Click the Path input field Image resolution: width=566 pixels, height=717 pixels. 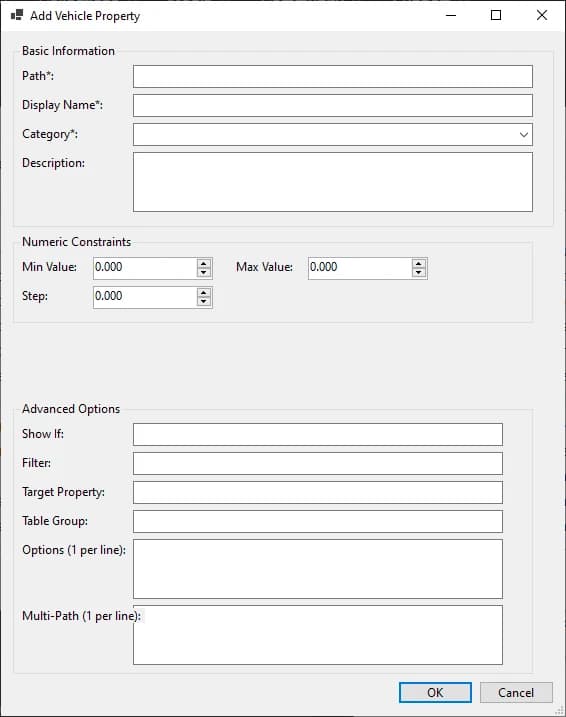click(x=332, y=76)
